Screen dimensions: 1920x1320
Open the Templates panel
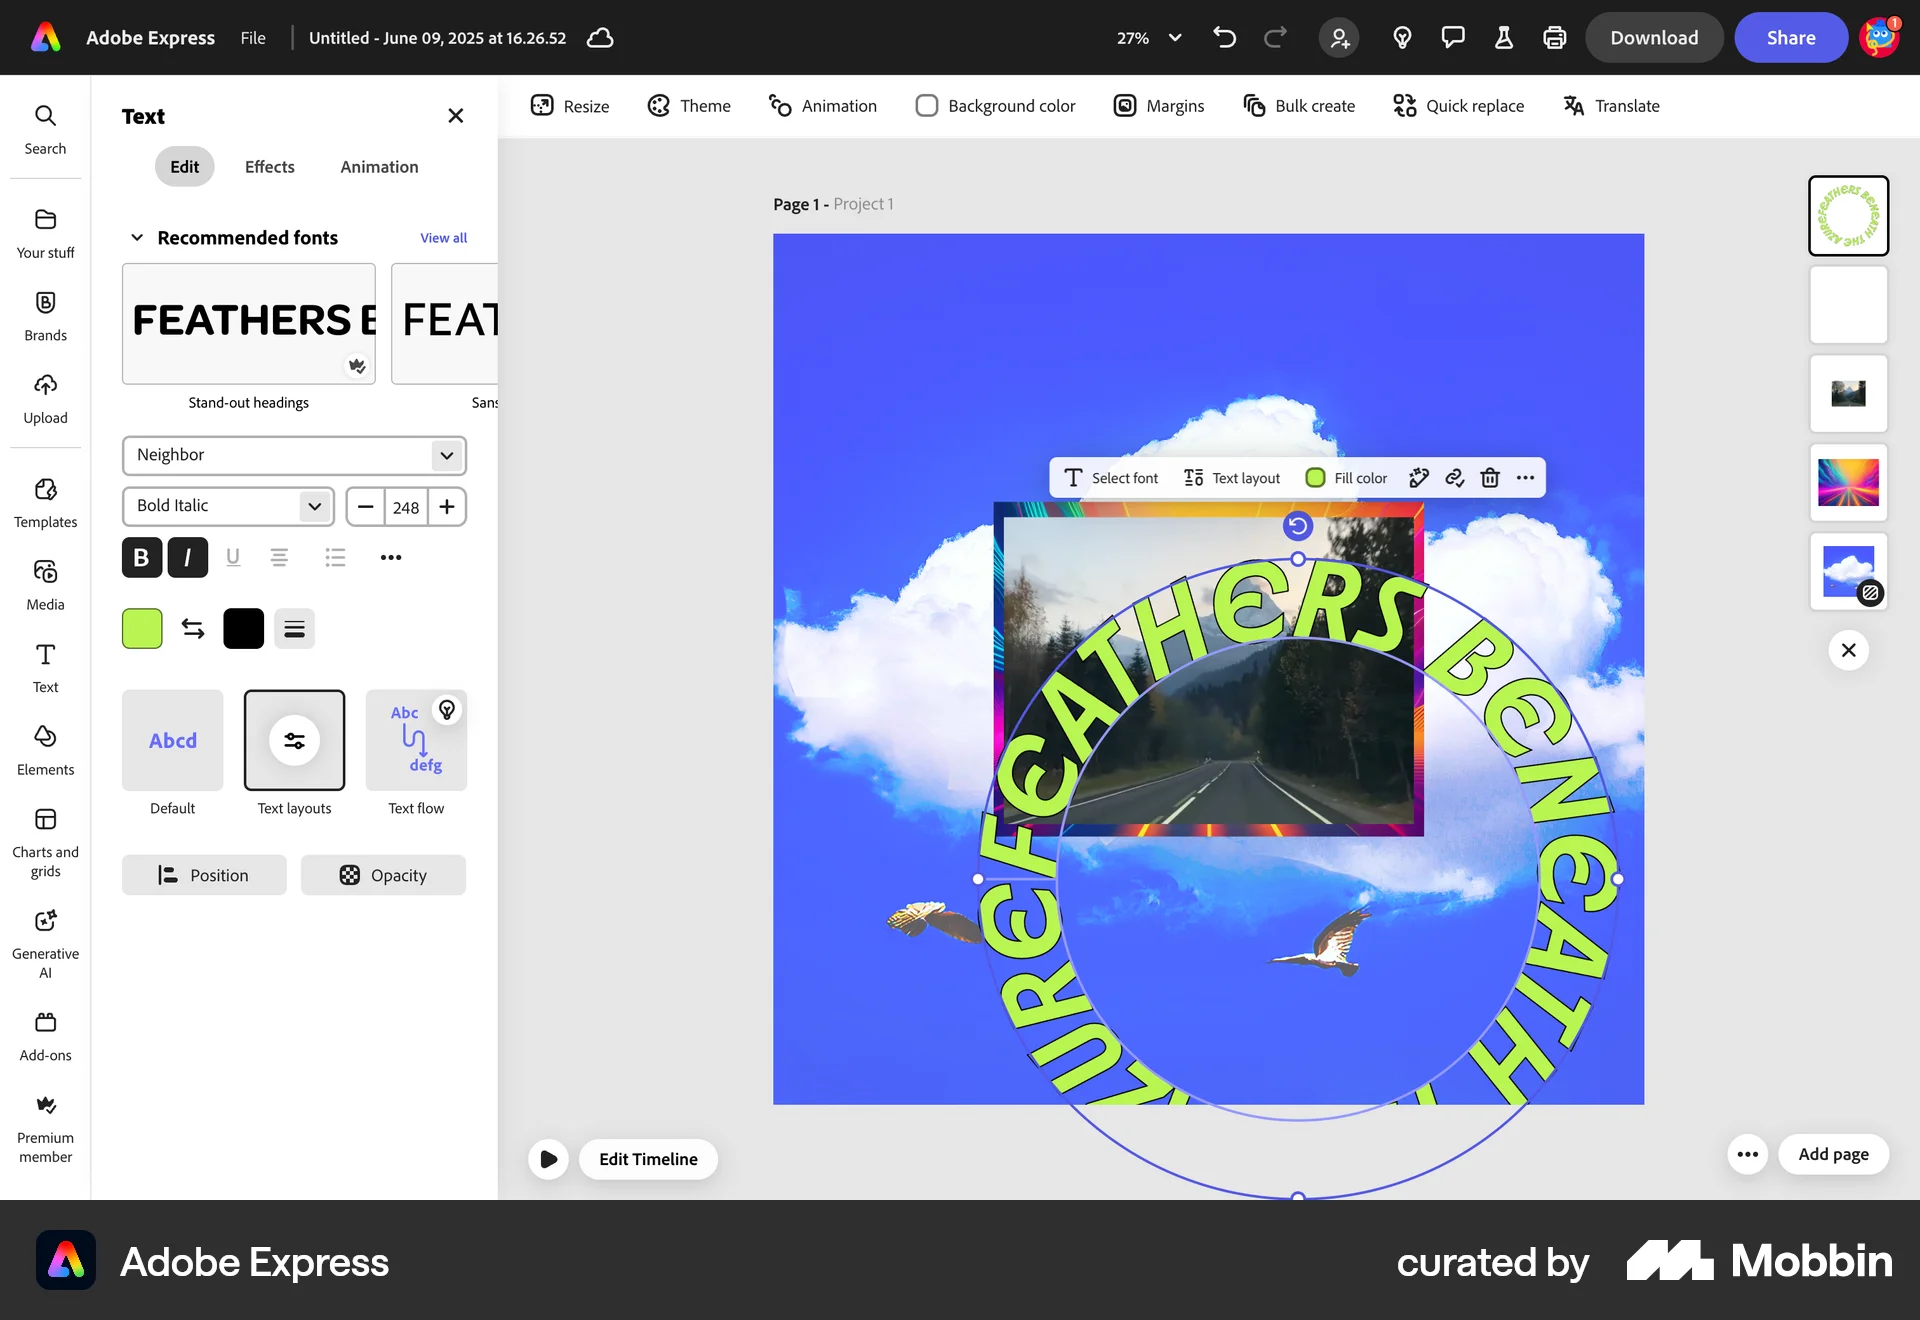click(x=45, y=503)
